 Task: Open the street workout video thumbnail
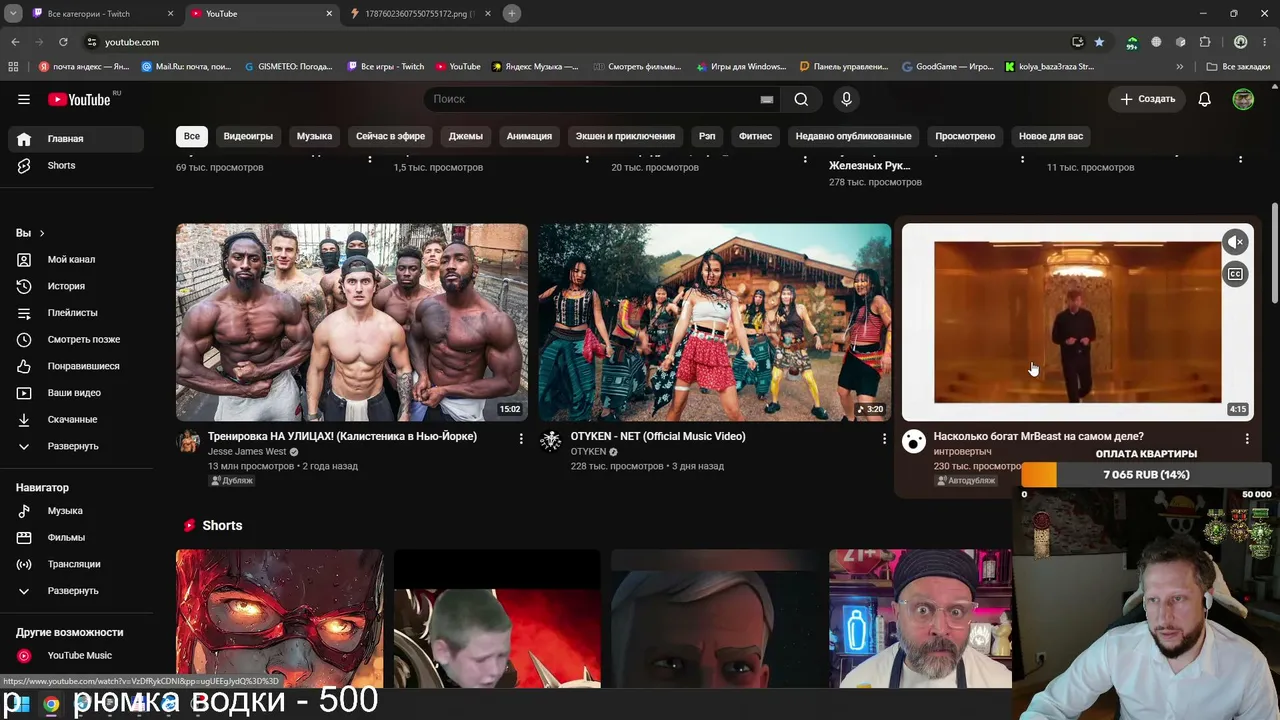pos(352,322)
